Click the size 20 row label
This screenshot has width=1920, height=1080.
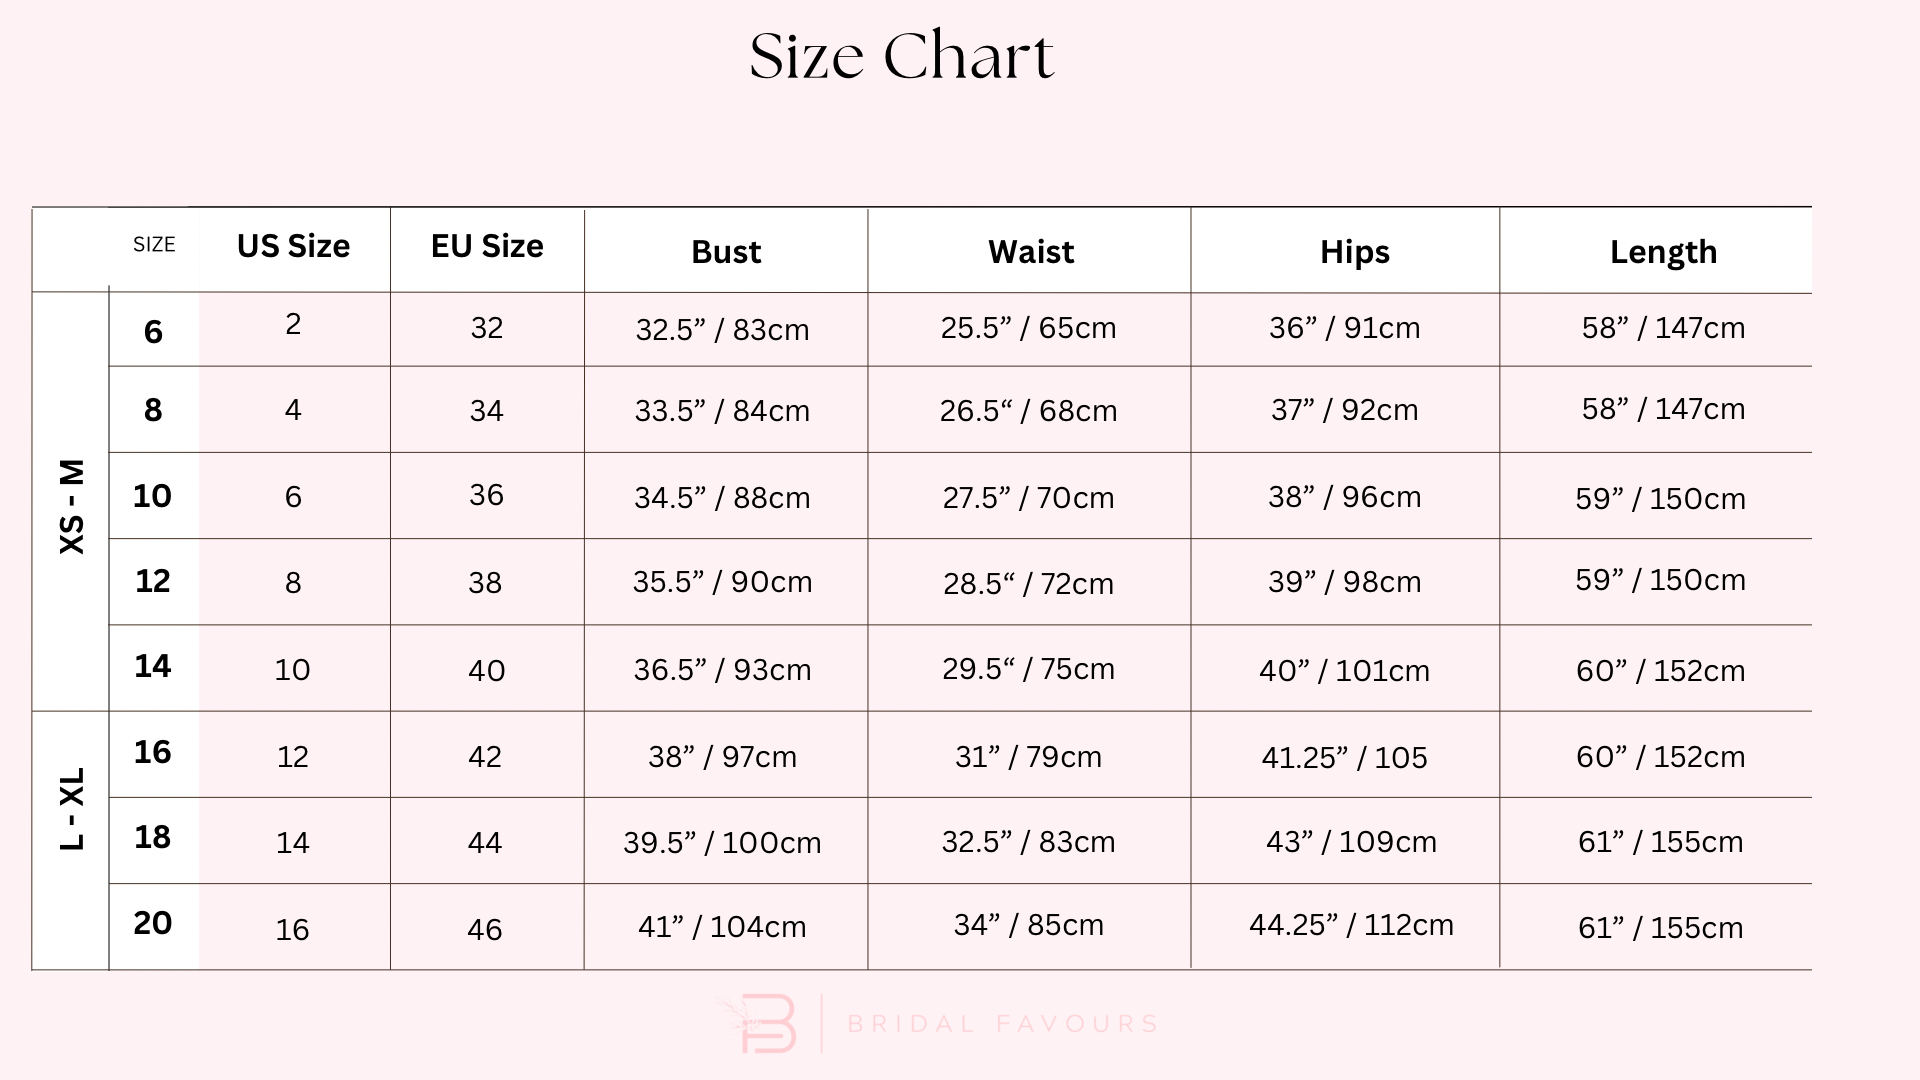[153, 922]
